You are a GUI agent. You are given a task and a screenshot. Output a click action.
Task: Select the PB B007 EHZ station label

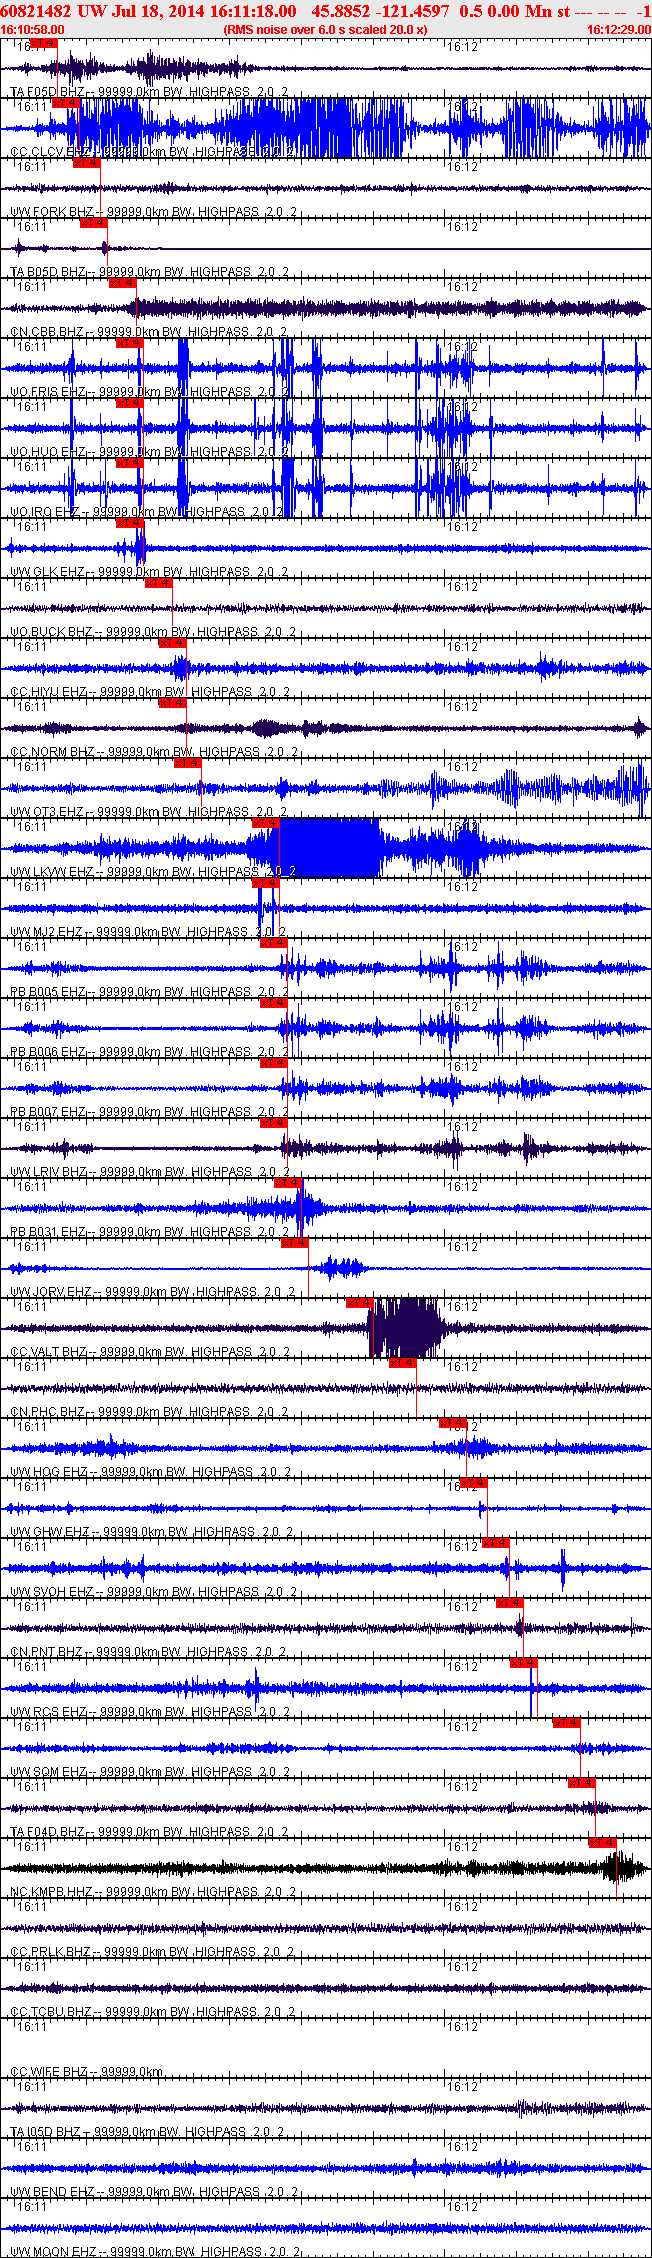48,1112
